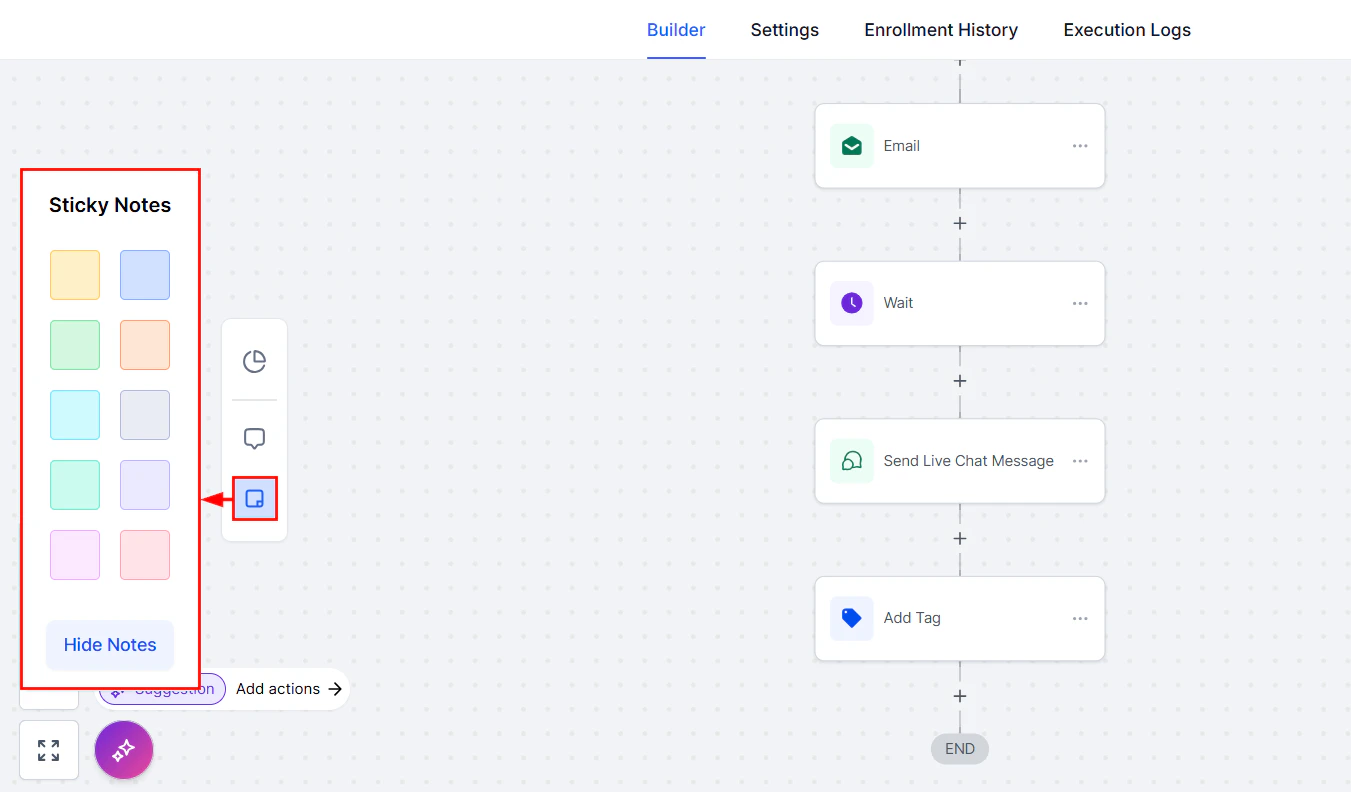The width and height of the screenshot is (1351, 792).
Task: Click the plus icon below the Email step
Action: point(959,223)
